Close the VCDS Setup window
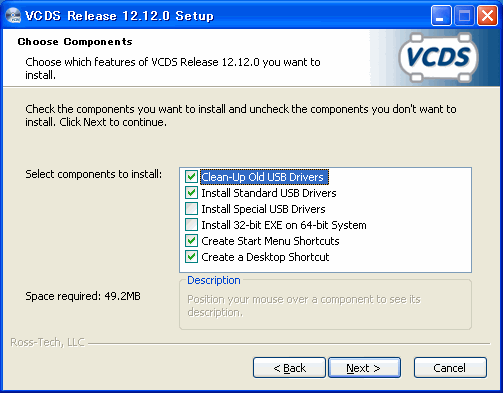Viewport: 503px width, 393px height. 487,16
